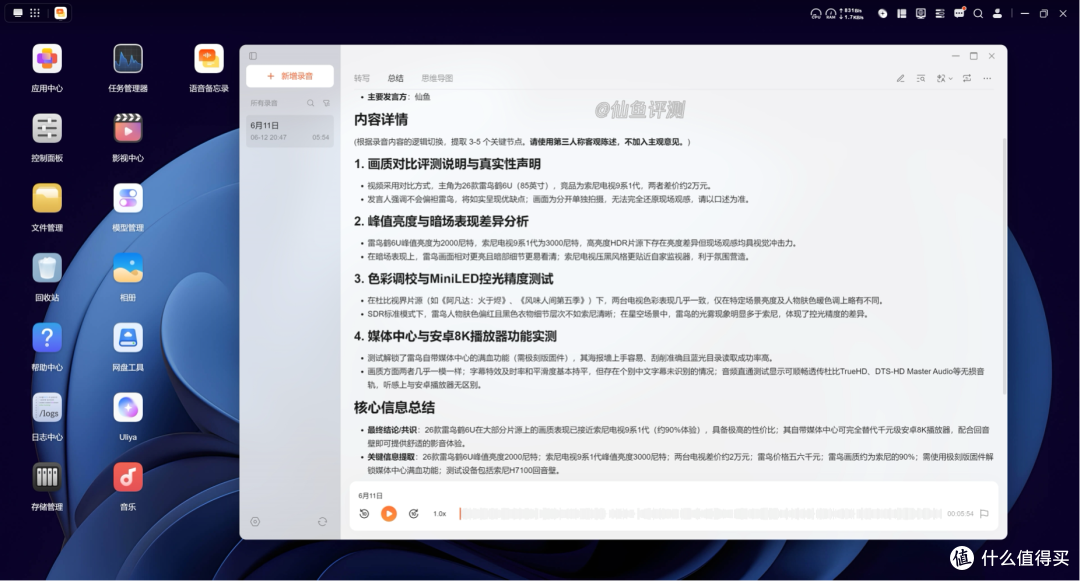Play the 6月11日 recording
The height and width of the screenshot is (581, 1080).
(388, 514)
